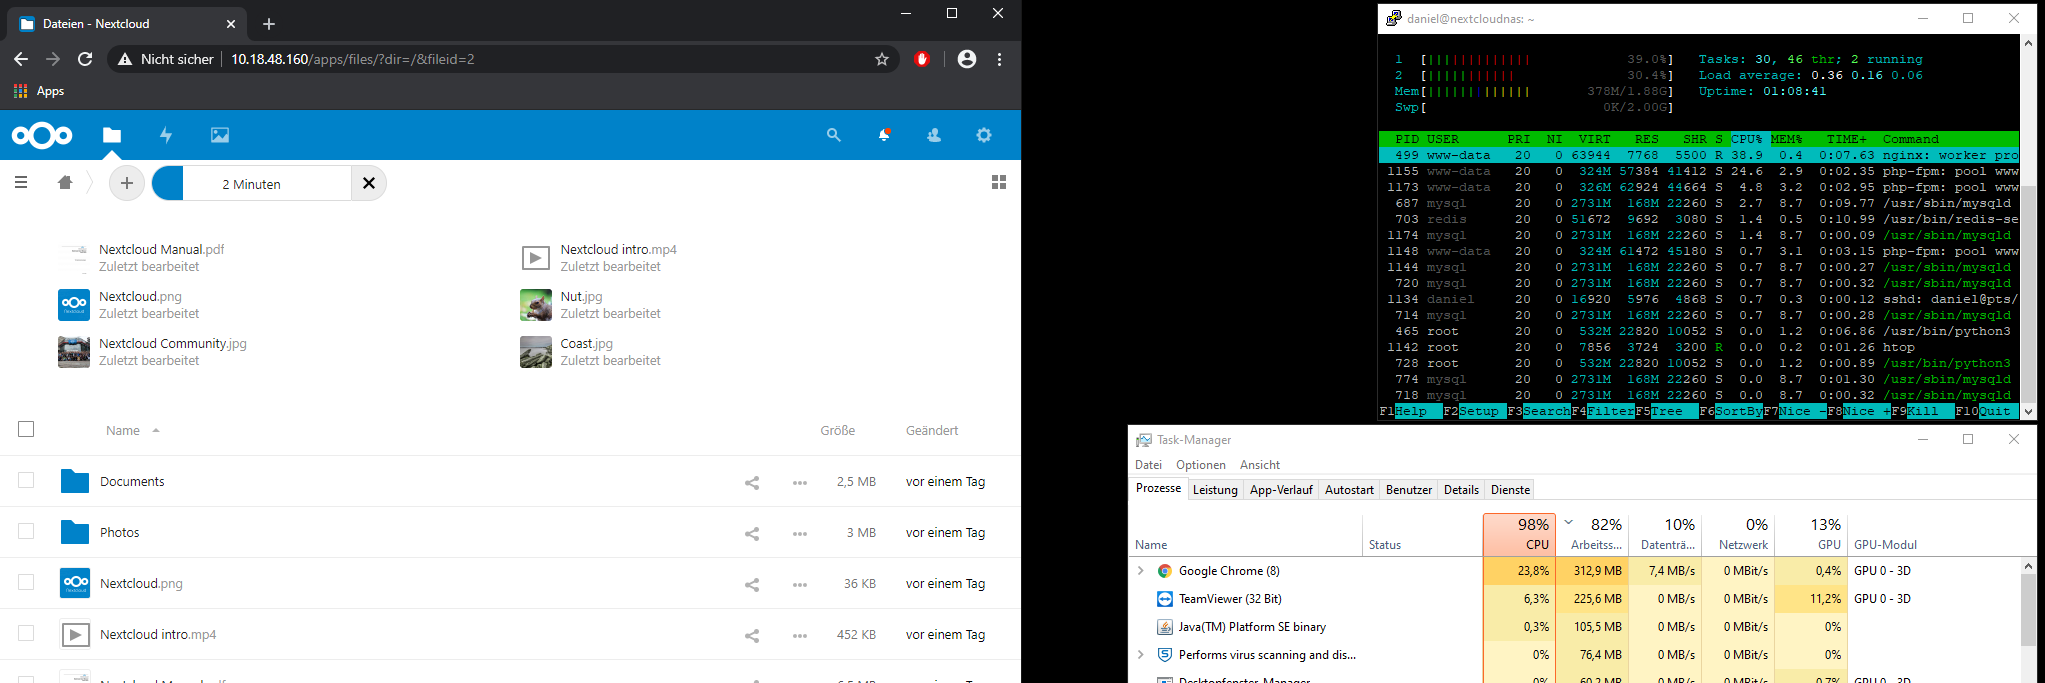Open Datei menu in Task-Manager
The height and width of the screenshot is (683, 2045).
point(1148,465)
